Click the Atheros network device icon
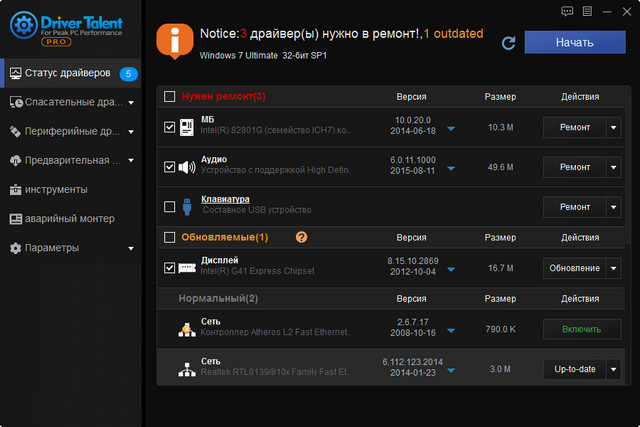The image size is (640, 427). pos(187,328)
